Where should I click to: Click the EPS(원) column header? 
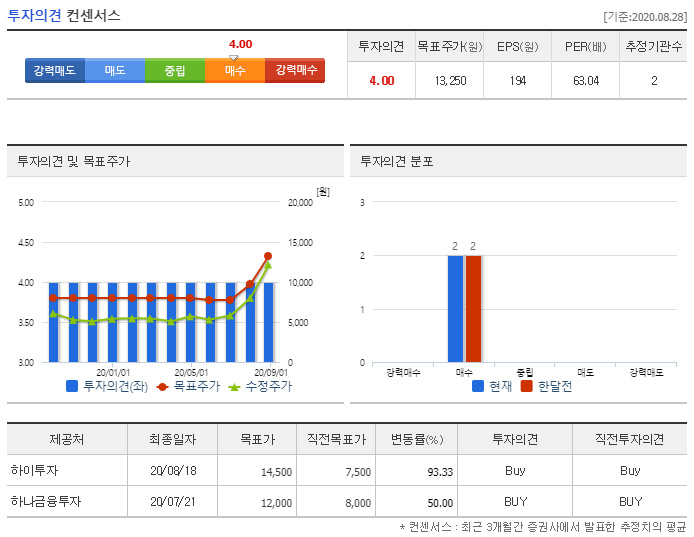point(517,46)
